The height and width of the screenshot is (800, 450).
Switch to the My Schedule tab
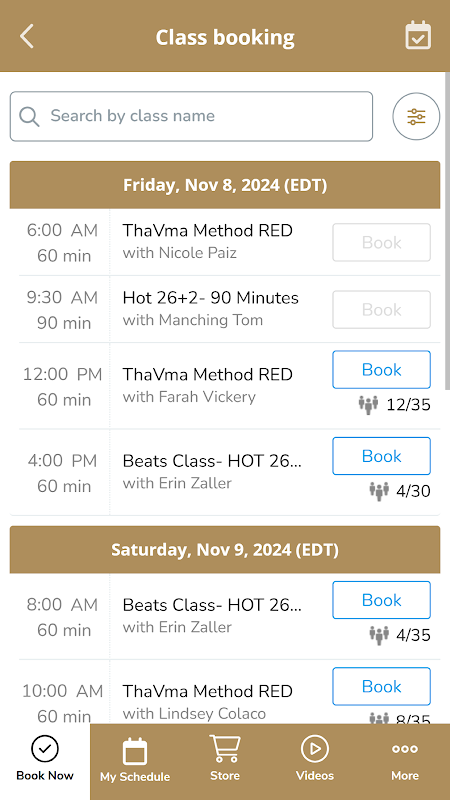135,760
